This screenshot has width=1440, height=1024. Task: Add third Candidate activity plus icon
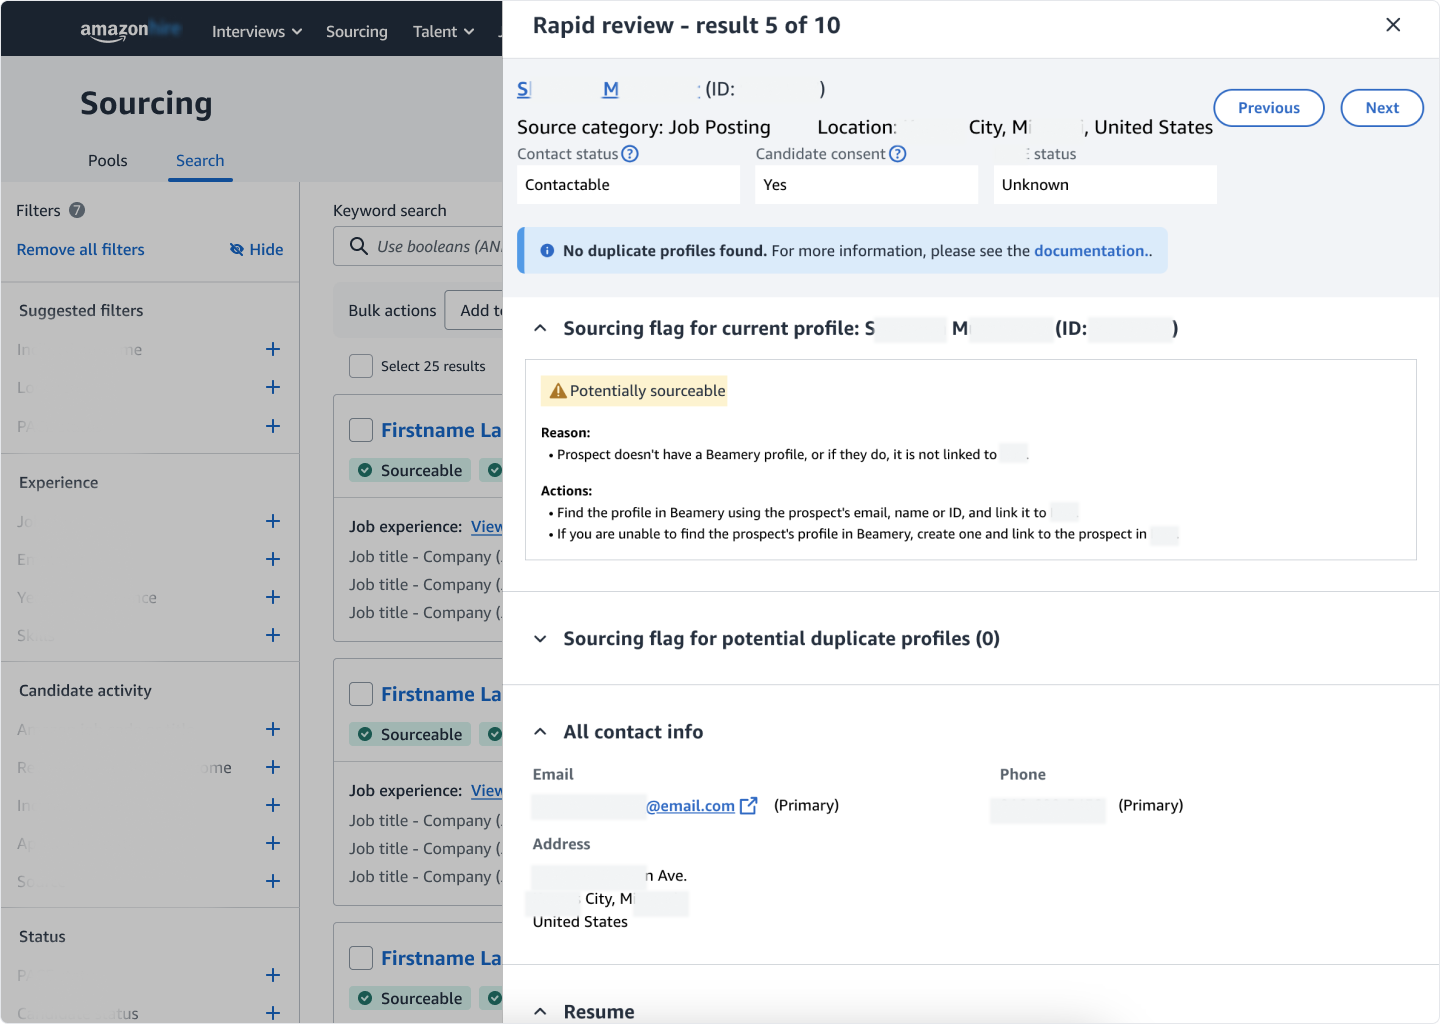[x=273, y=805]
